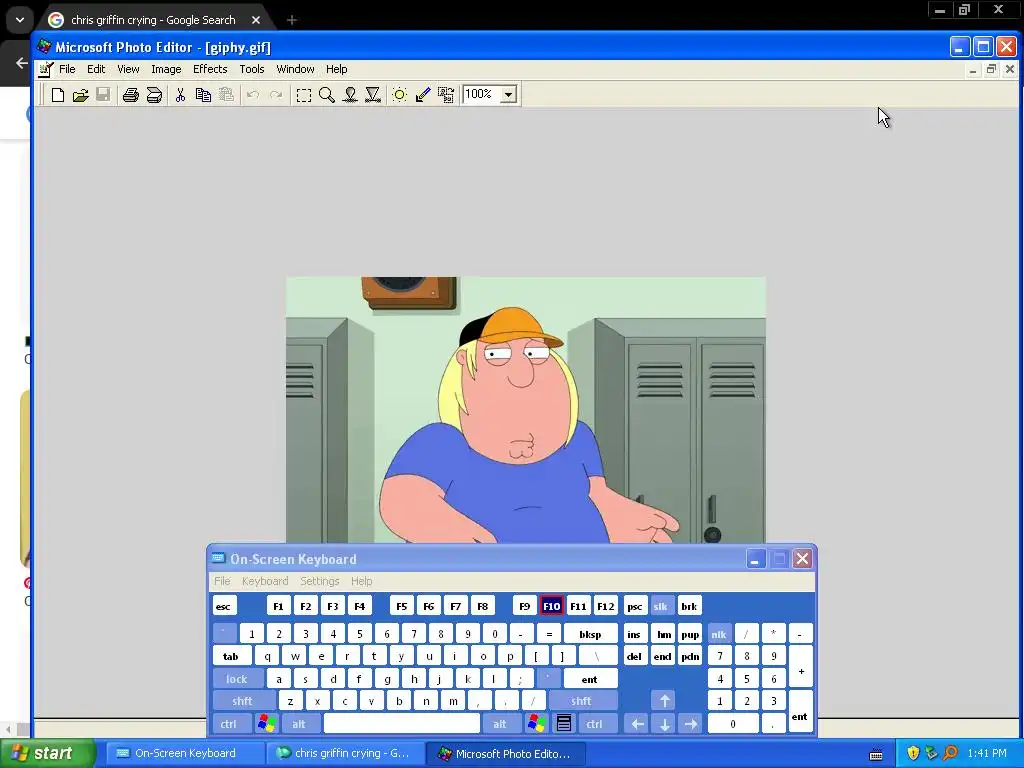Screen dimensions: 1024x768
Task: Select the chris griffin crying browser tab
Action: coord(154,20)
